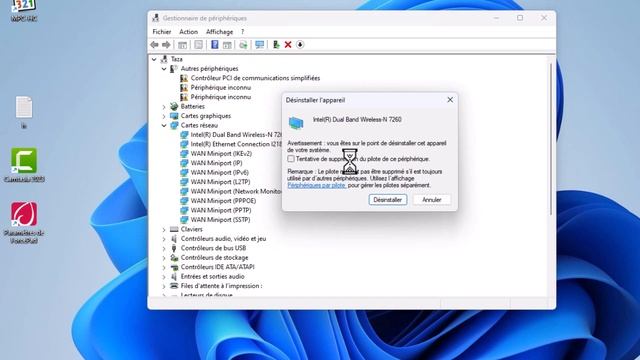Click the circled down-arrow disable device icon

(300, 45)
